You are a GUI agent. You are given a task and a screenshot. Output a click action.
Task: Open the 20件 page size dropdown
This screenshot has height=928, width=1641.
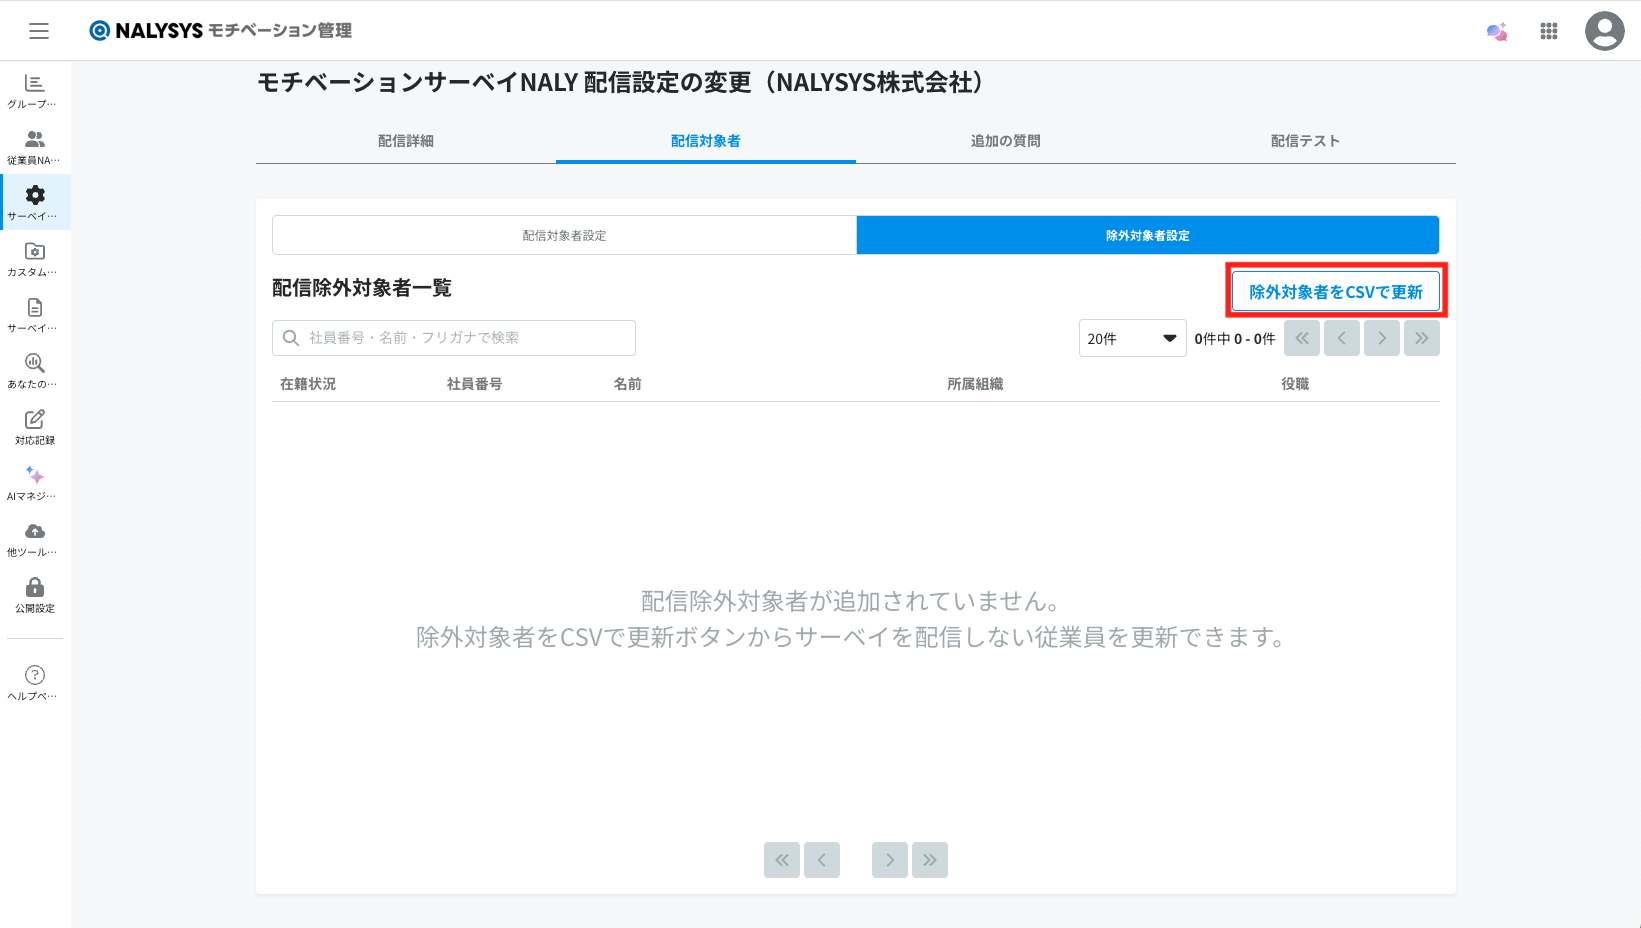(x=1132, y=338)
